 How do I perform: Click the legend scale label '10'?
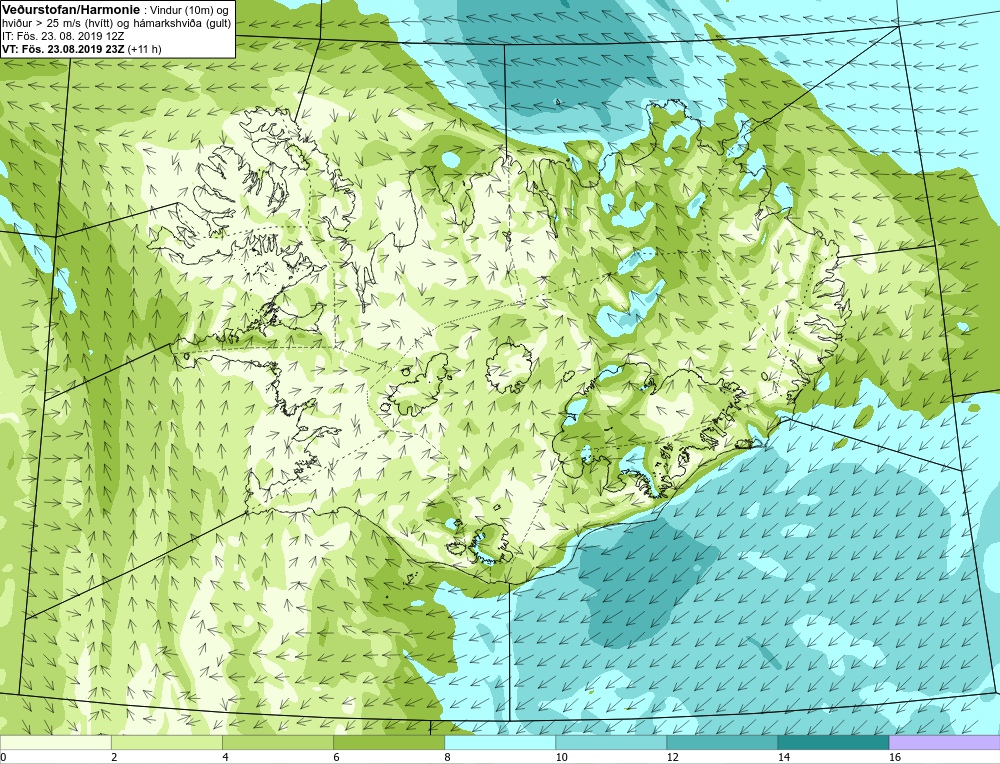(562, 757)
